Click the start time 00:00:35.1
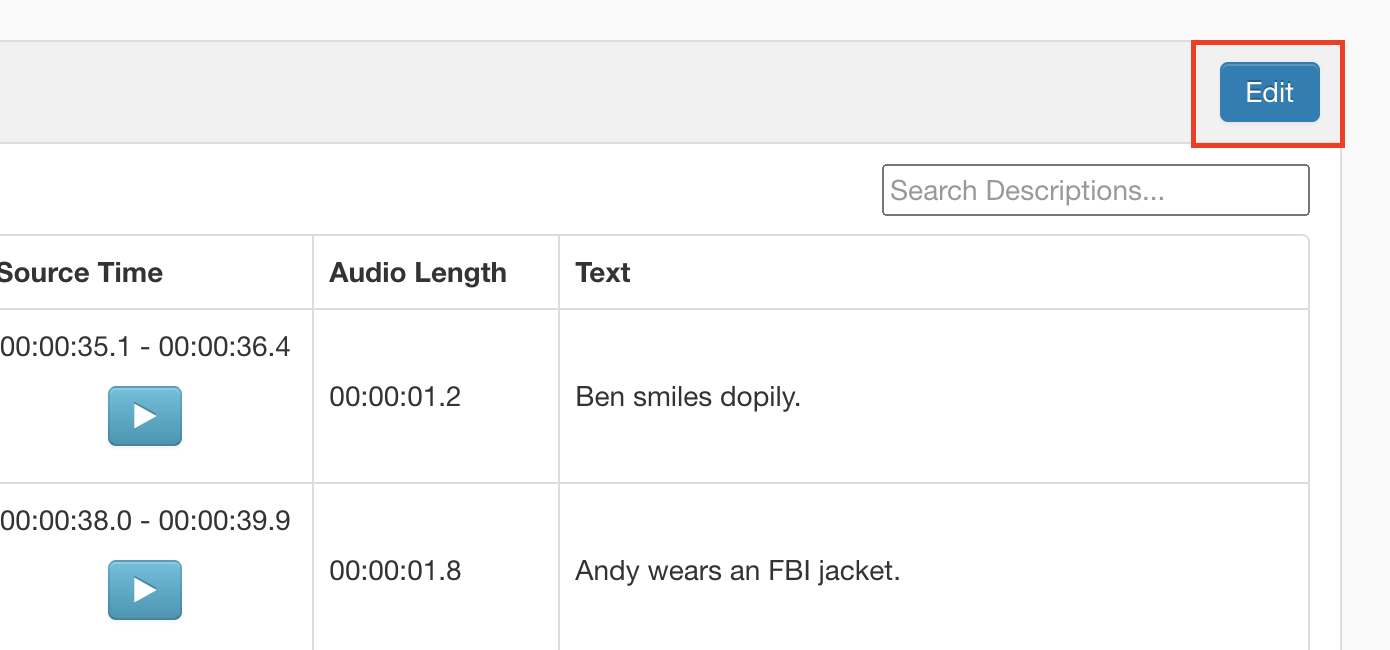 [x=69, y=347]
